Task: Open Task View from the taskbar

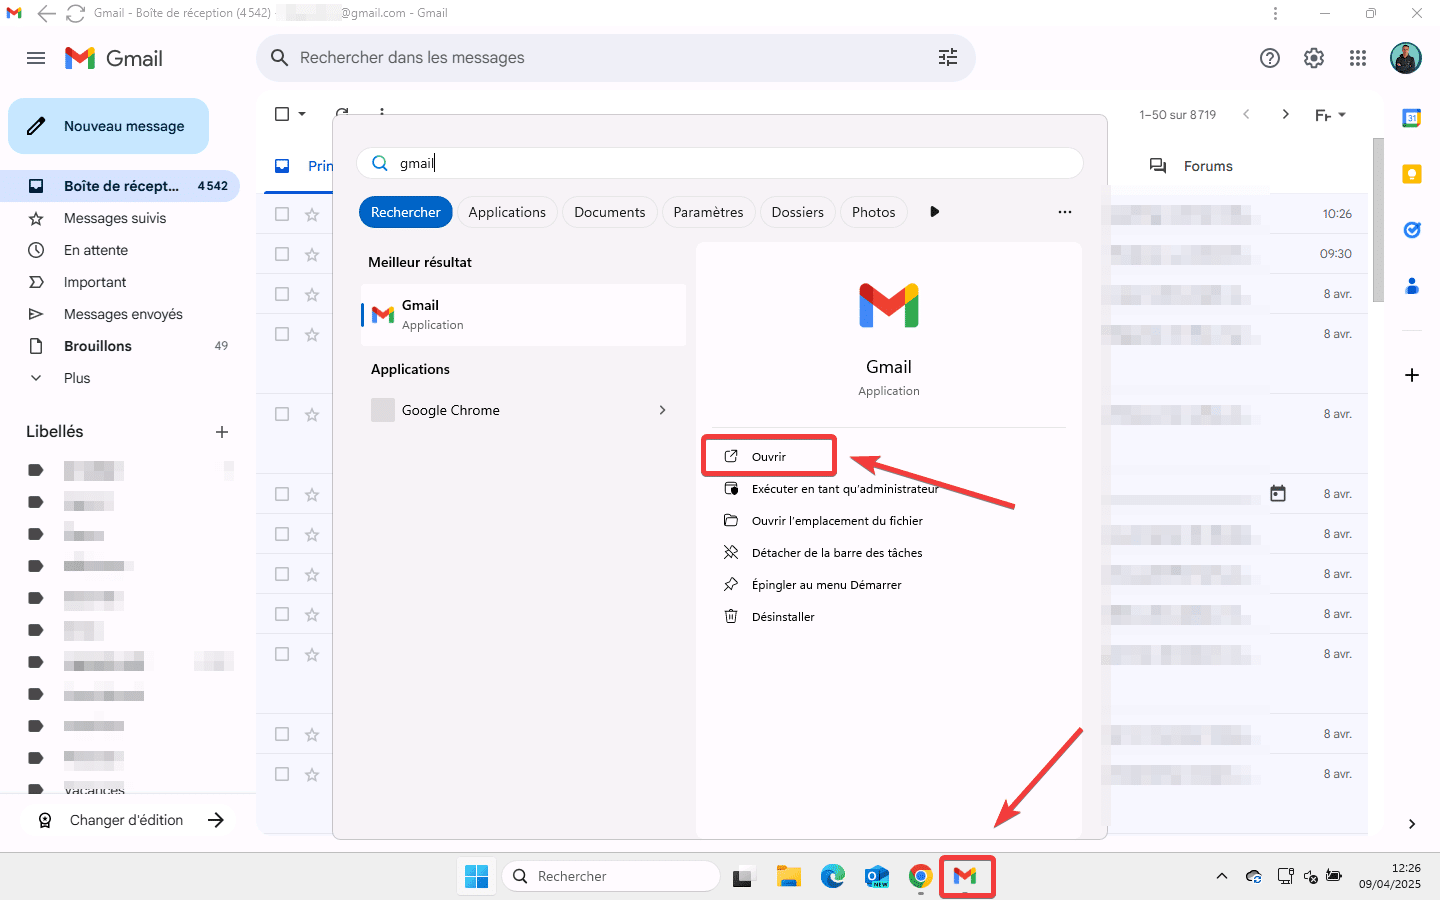Action: pos(743,876)
